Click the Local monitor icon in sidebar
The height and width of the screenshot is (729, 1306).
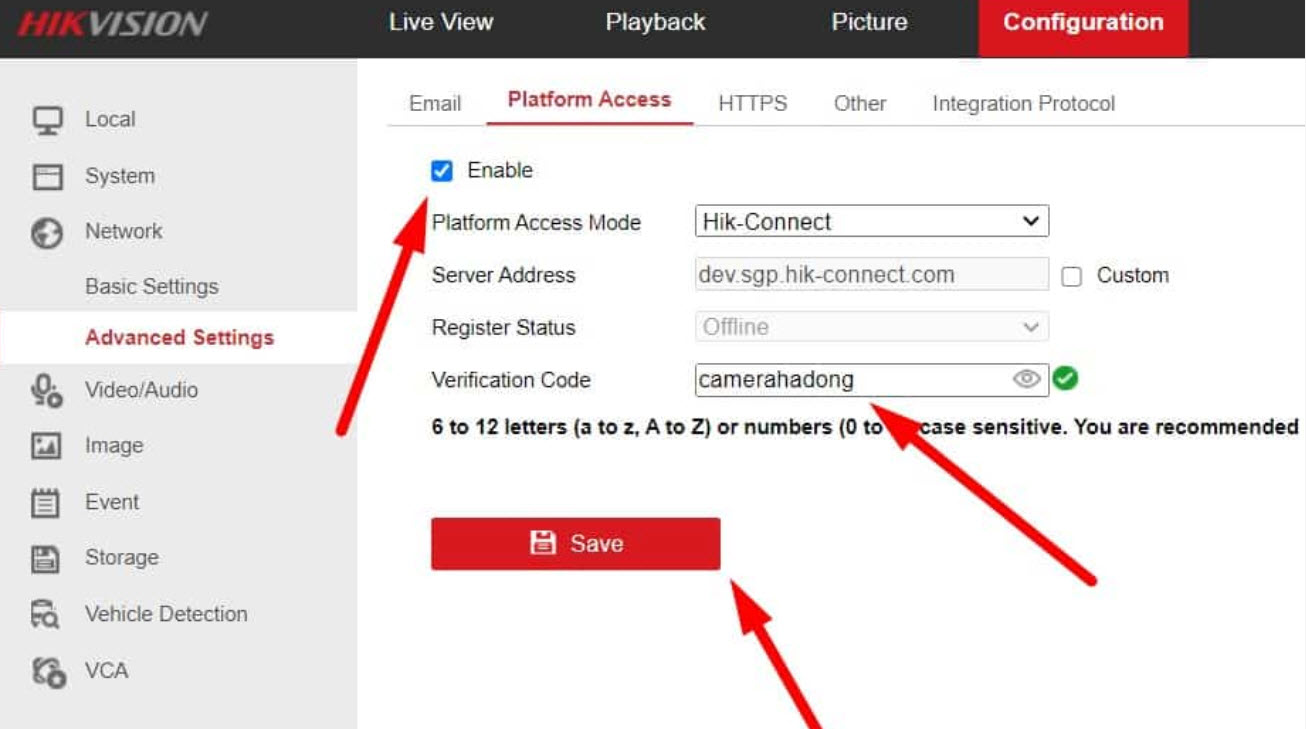click(x=47, y=120)
